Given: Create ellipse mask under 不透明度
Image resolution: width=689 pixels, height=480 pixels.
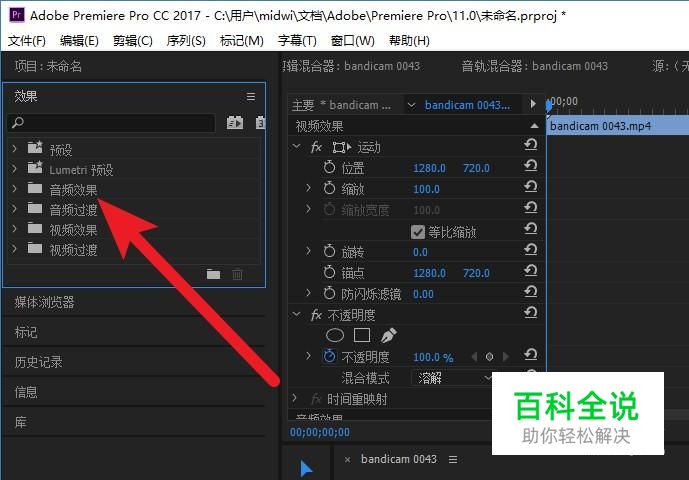Looking at the screenshot, I should coord(335,335).
